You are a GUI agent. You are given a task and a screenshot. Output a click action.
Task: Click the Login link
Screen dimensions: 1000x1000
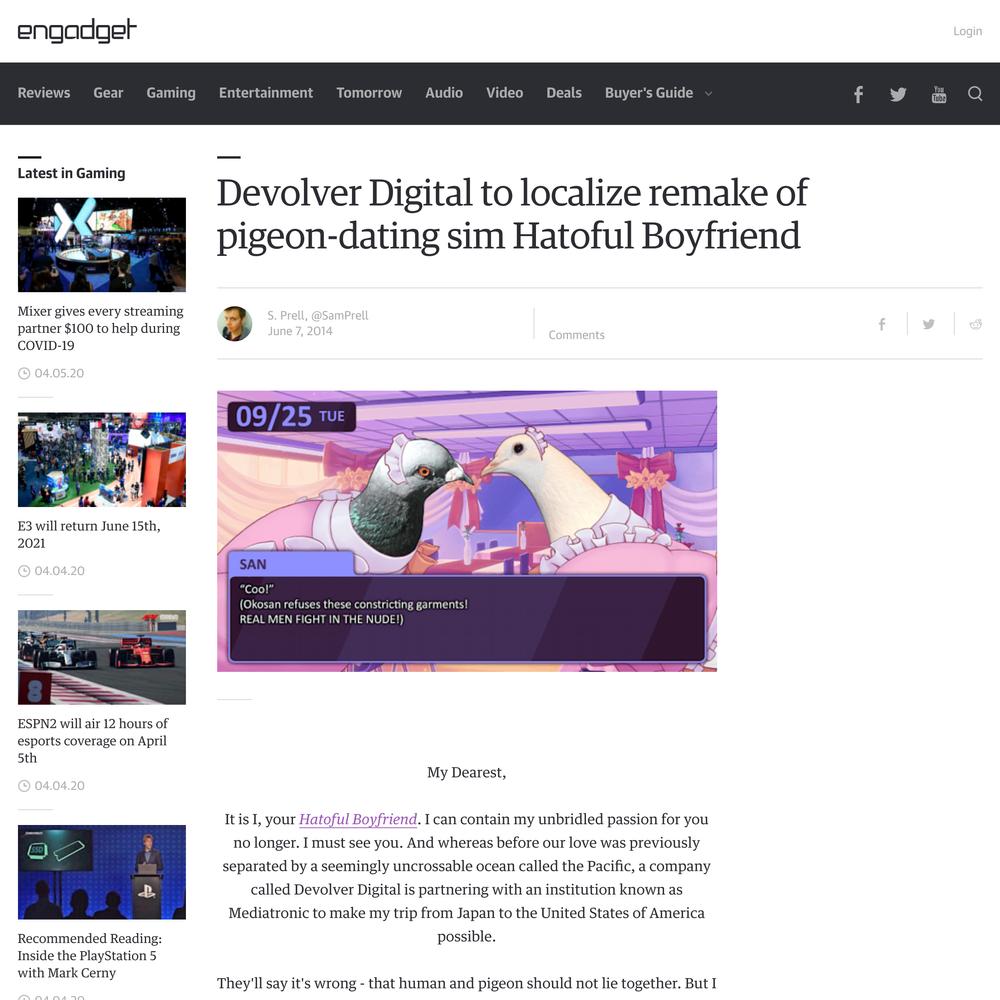coord(967,31)
